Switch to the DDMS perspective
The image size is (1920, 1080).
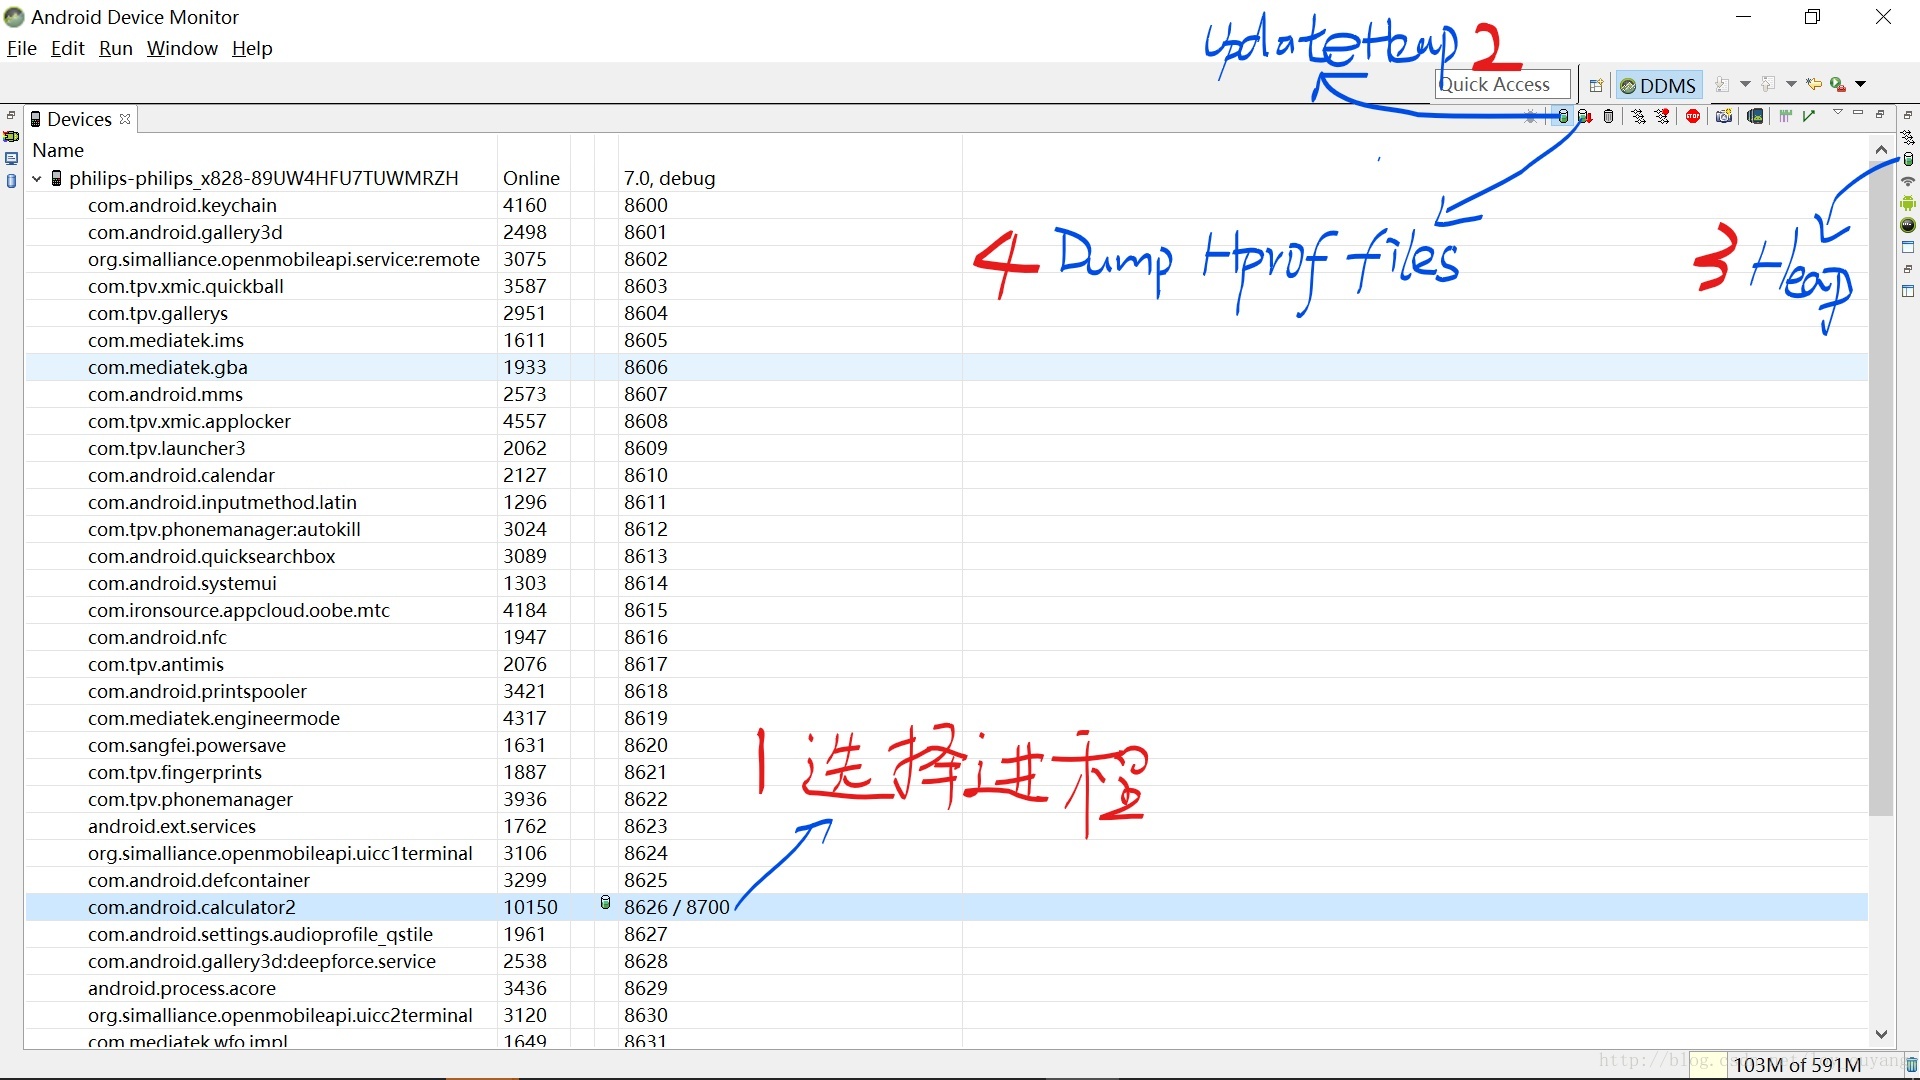[1658, 85]
